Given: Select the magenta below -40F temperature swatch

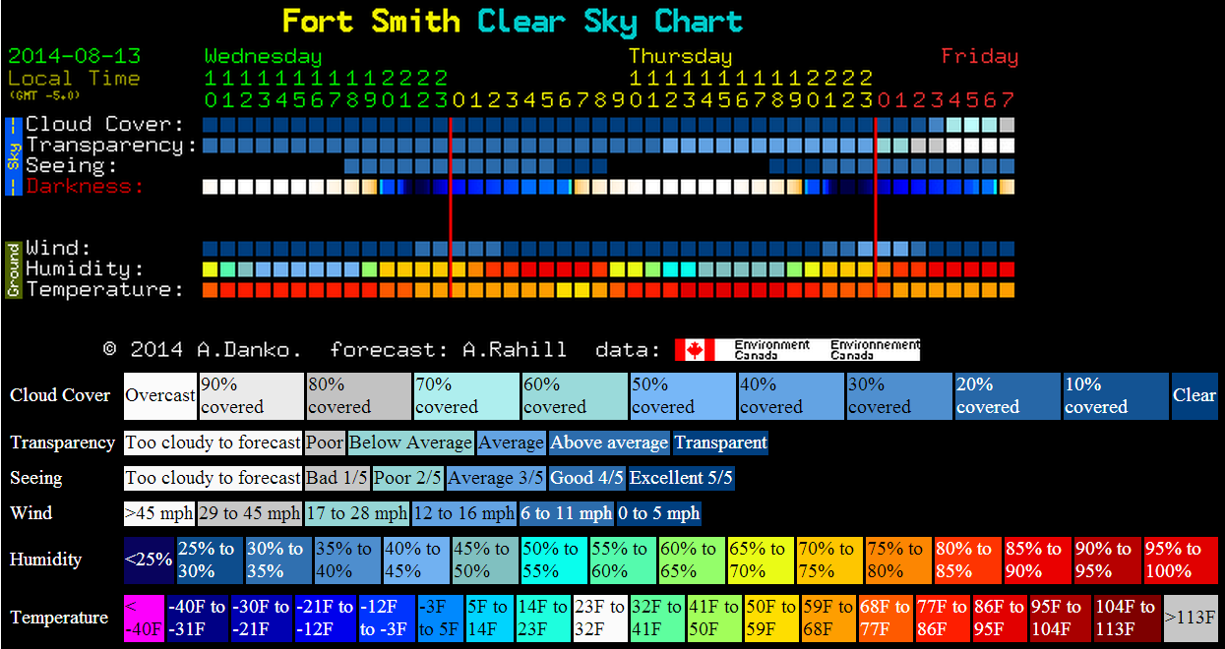Looking at the screenshot, I should tap(144, 618).
